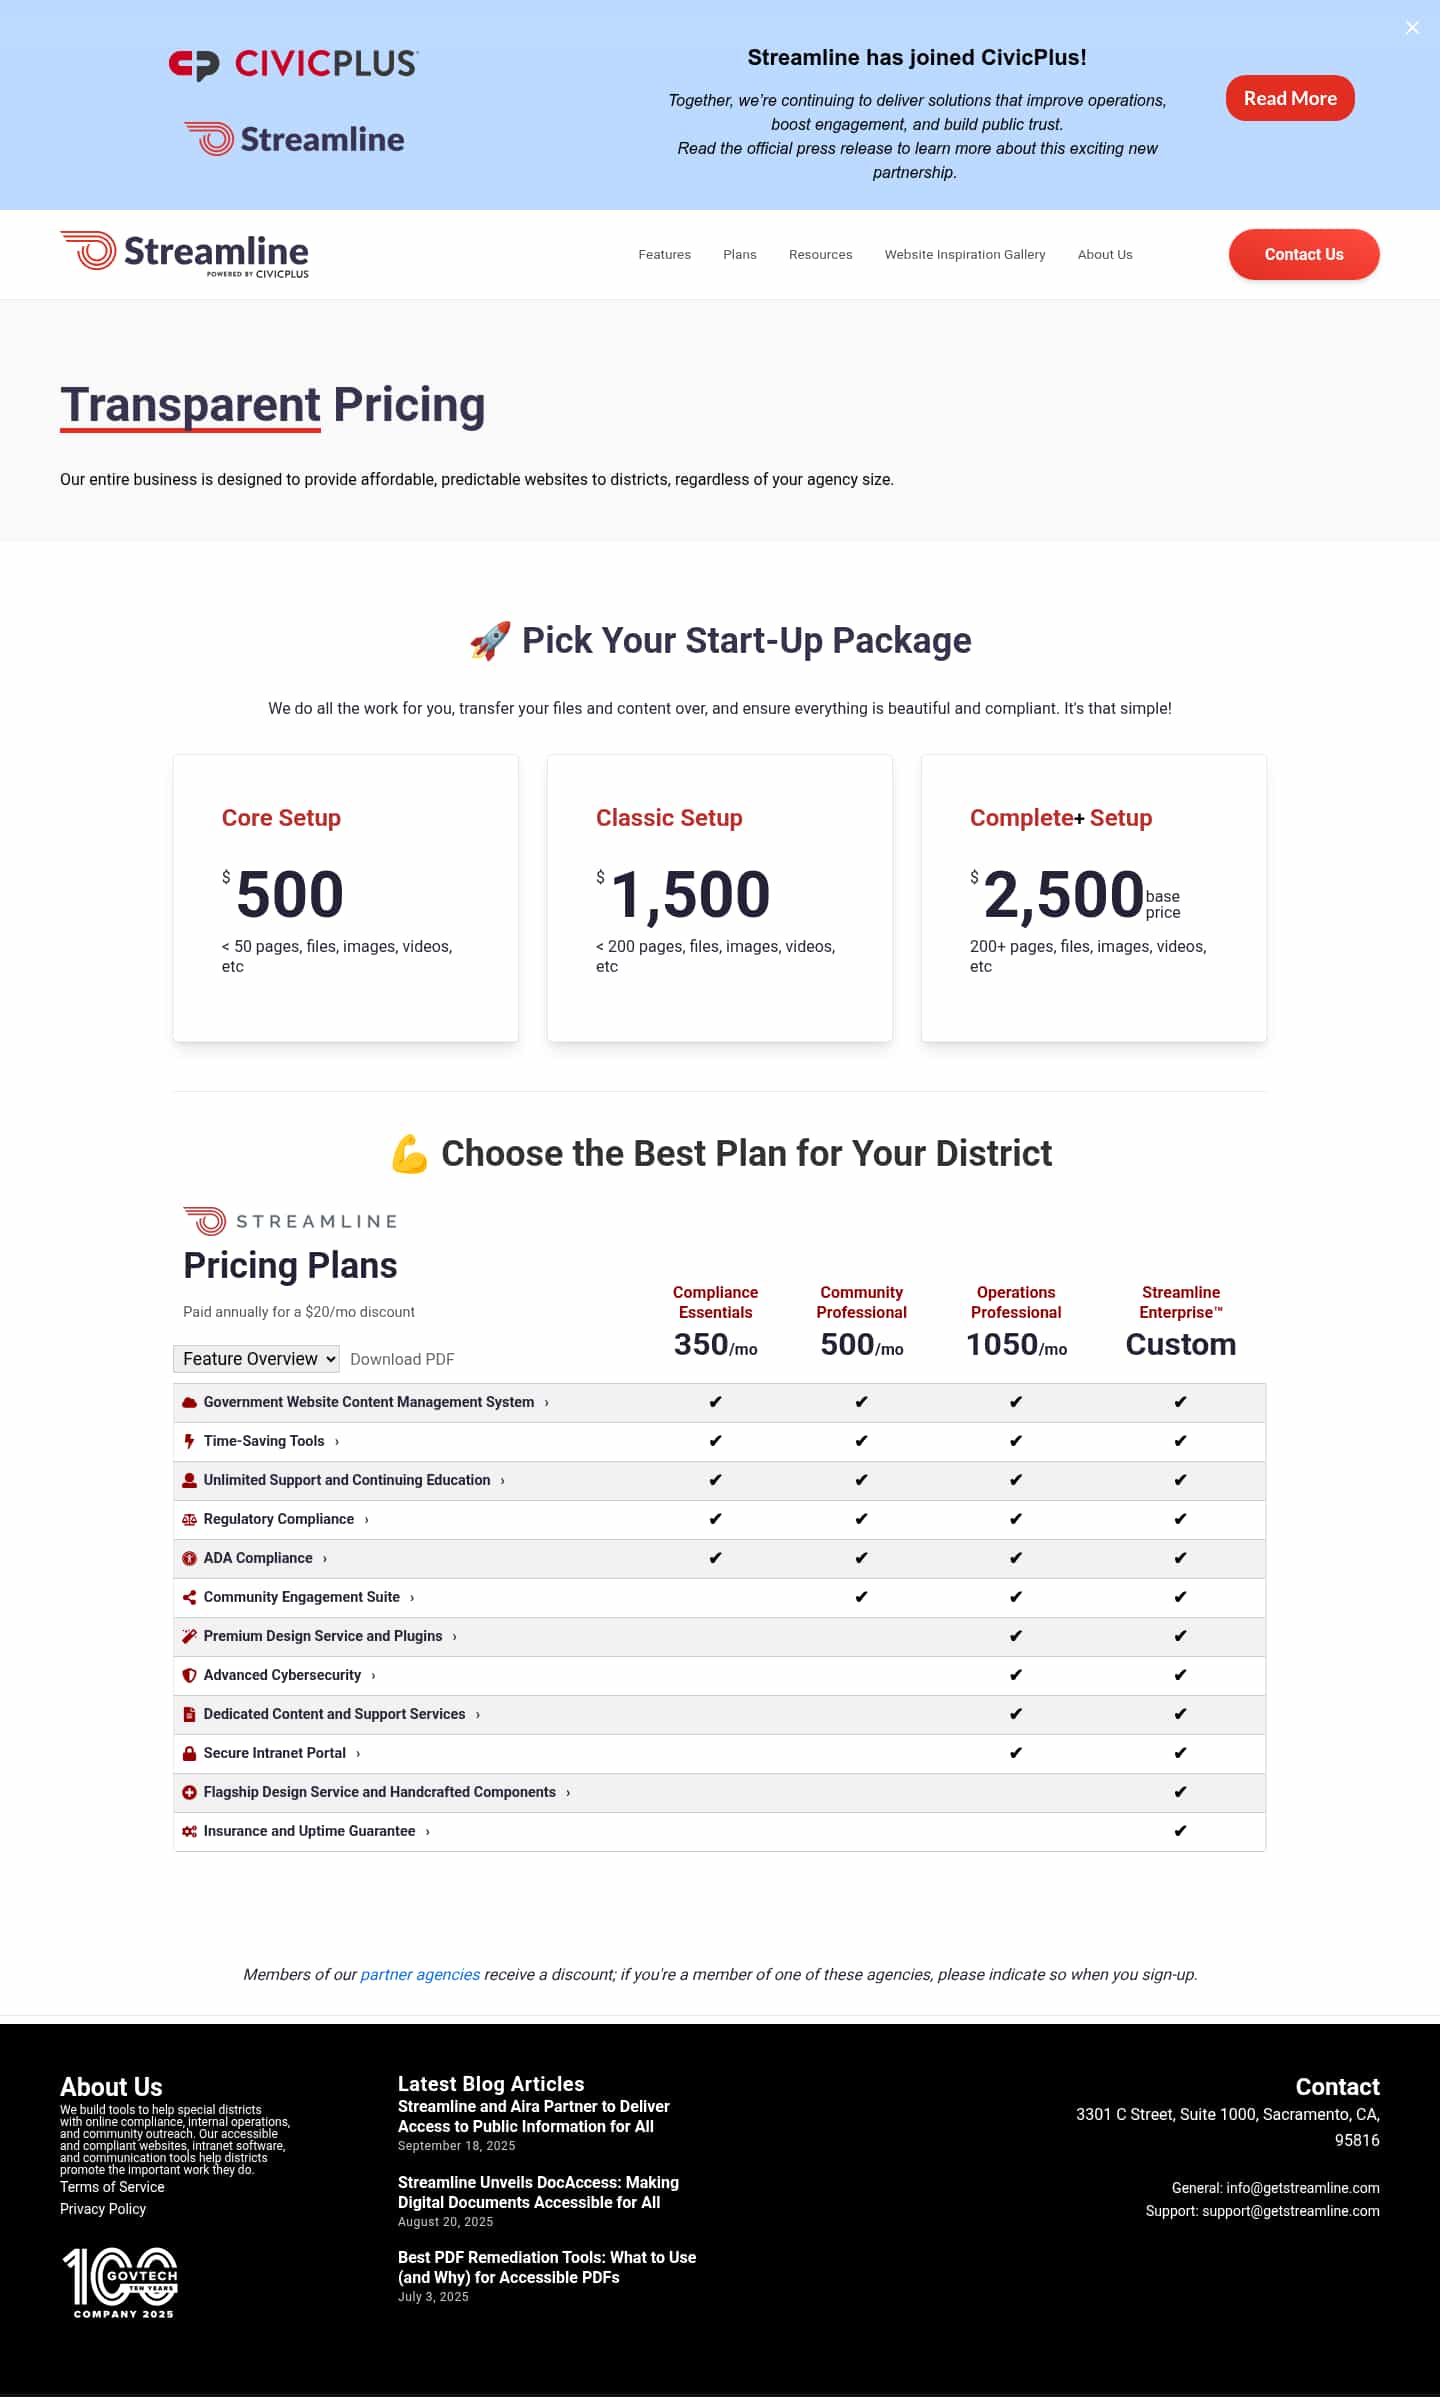Click the Download PDF link
1440x2398 pixels.
(x=402, y=1360)
